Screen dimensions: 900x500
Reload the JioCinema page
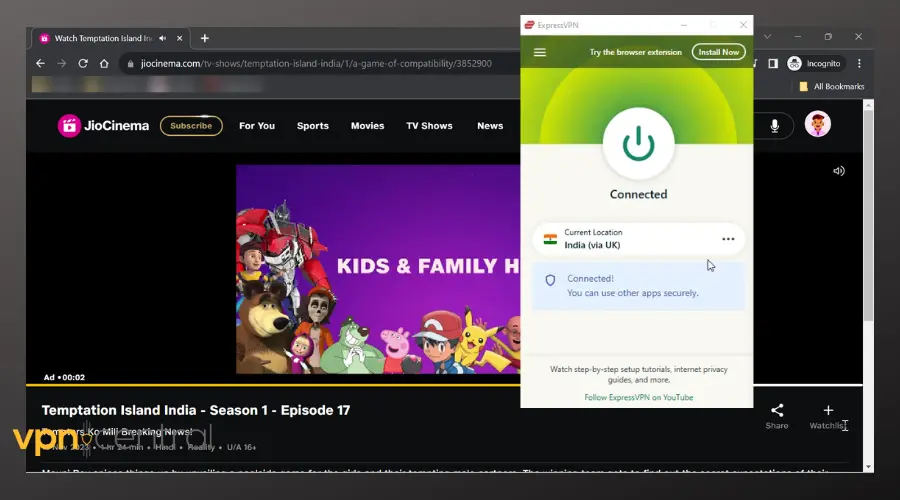coord(83,64)
